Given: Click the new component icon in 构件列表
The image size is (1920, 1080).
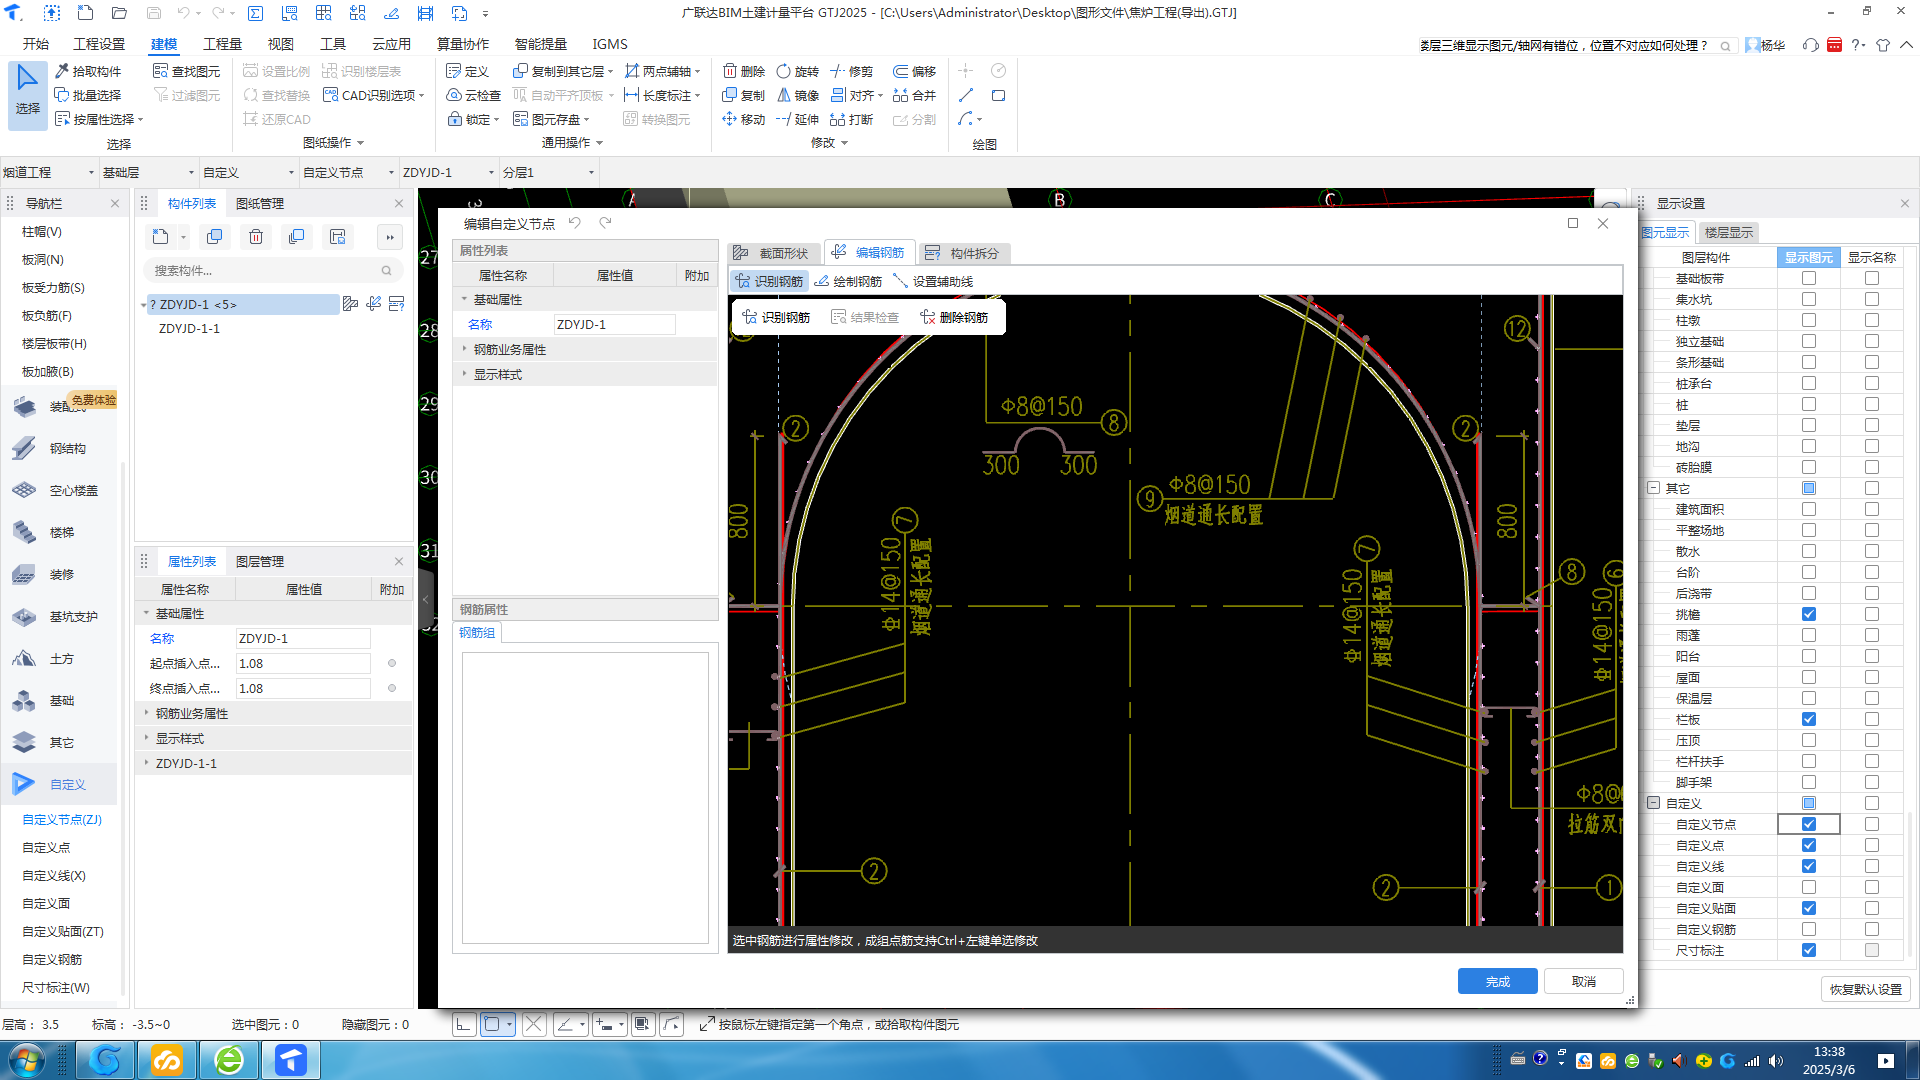Looking at the screenshot, I should (x=161, y=237).
